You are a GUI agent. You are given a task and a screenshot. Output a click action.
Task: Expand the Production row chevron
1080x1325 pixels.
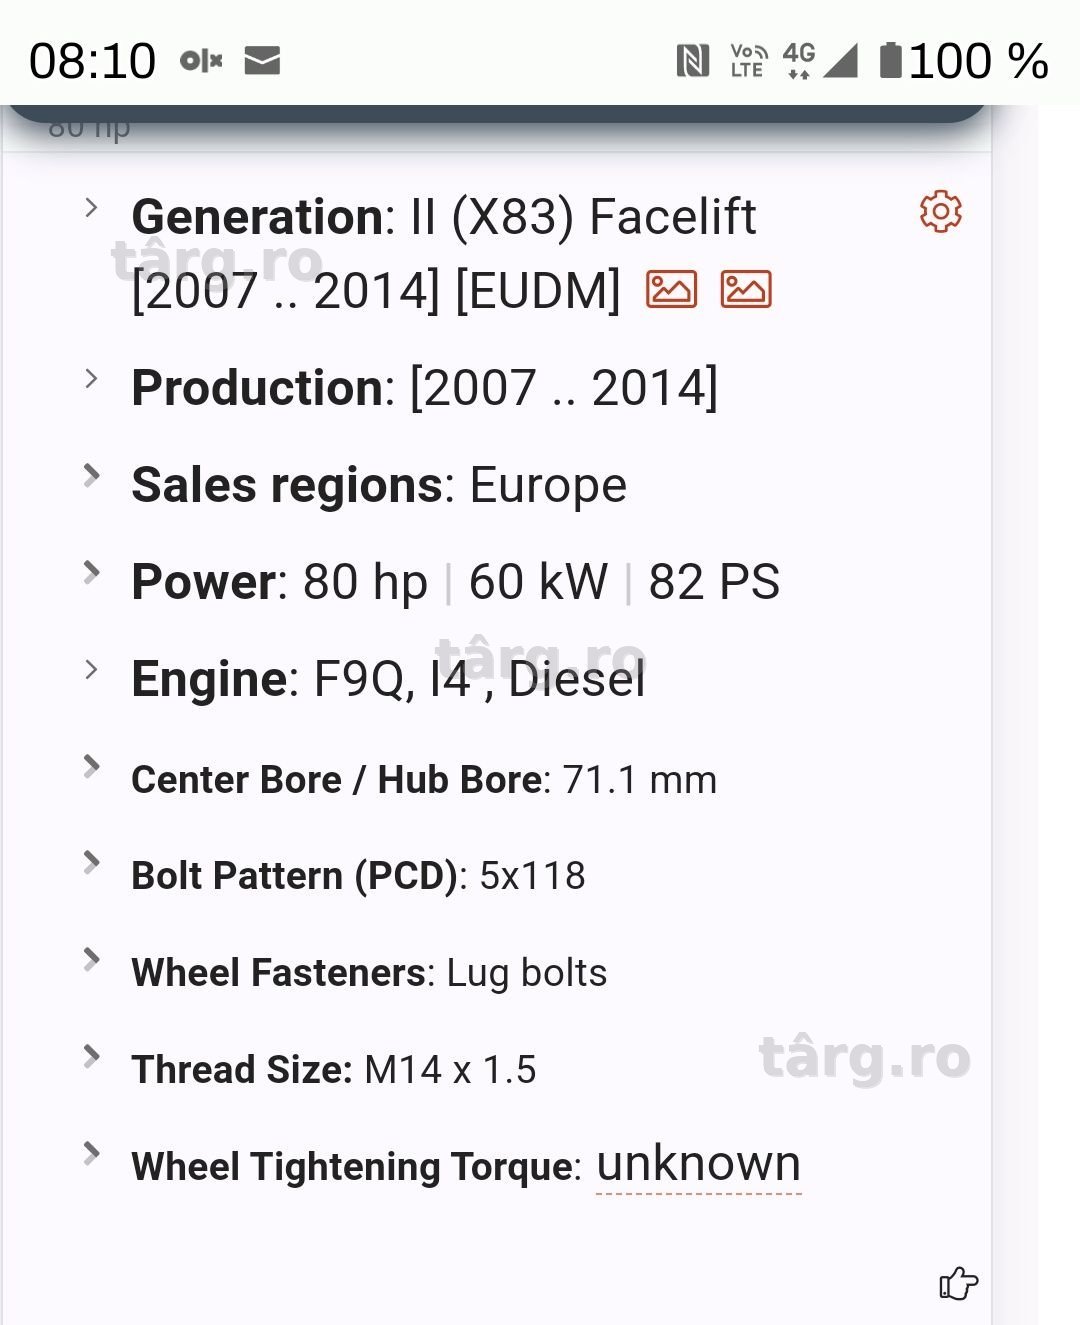91,379
